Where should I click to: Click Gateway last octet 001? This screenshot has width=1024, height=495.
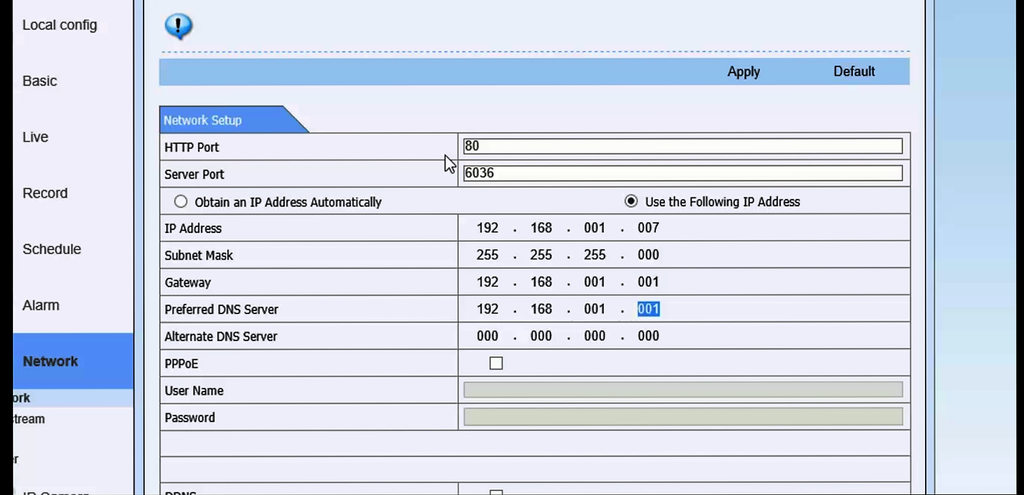point(648,282)
